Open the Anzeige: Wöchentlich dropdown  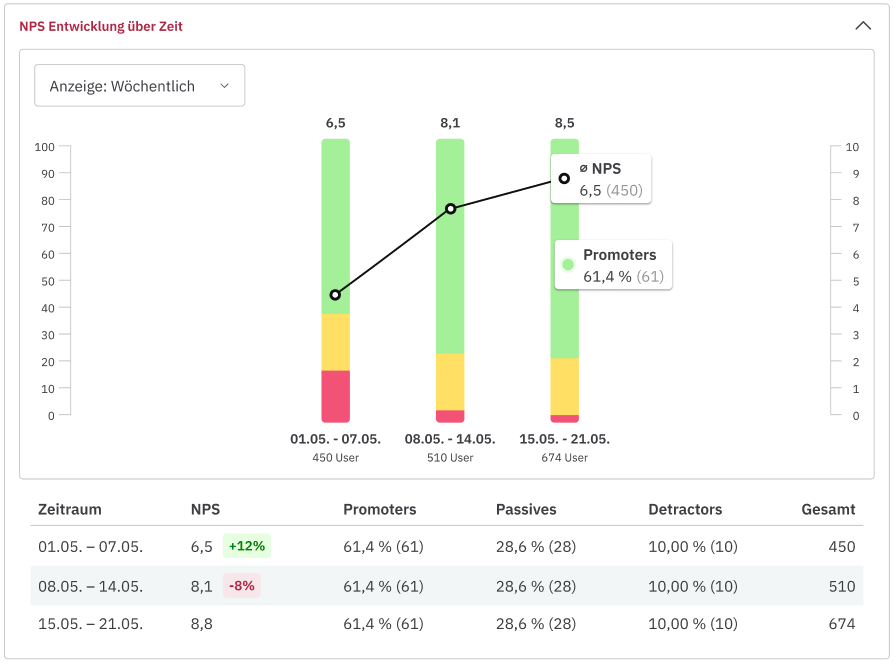click(140, 86)
